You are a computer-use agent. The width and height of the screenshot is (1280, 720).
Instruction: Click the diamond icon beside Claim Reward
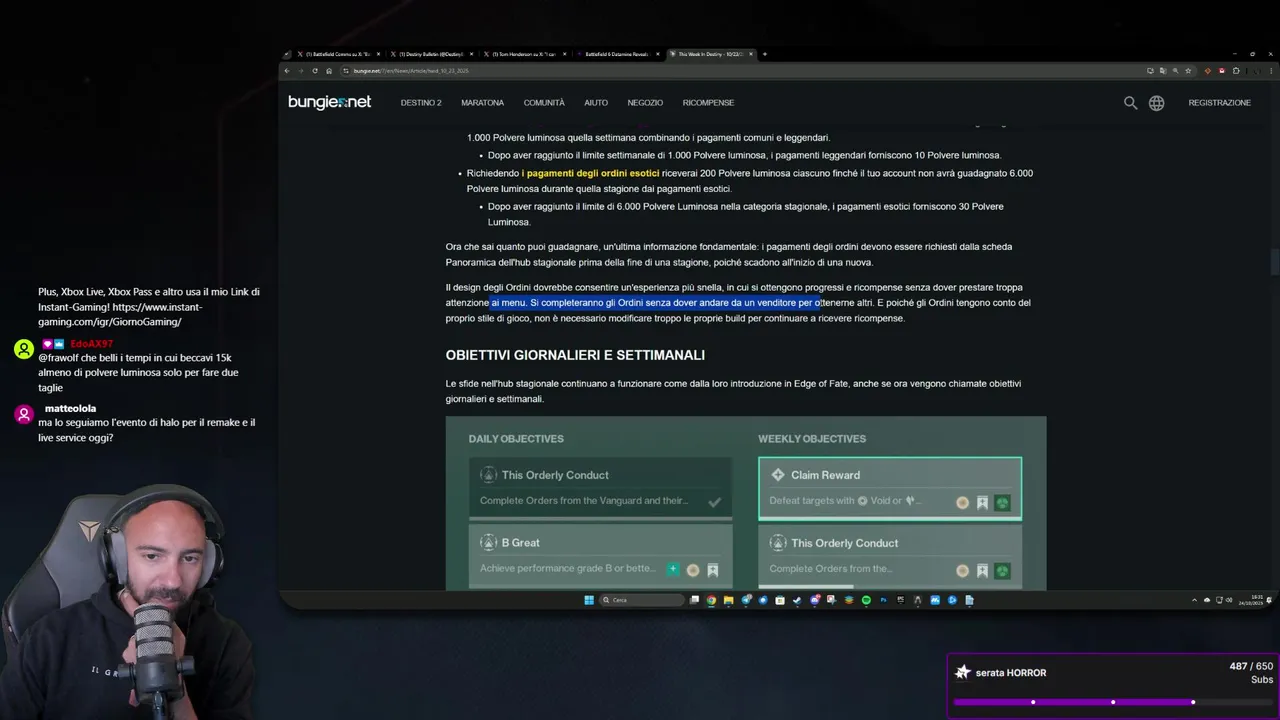(778, 475)
